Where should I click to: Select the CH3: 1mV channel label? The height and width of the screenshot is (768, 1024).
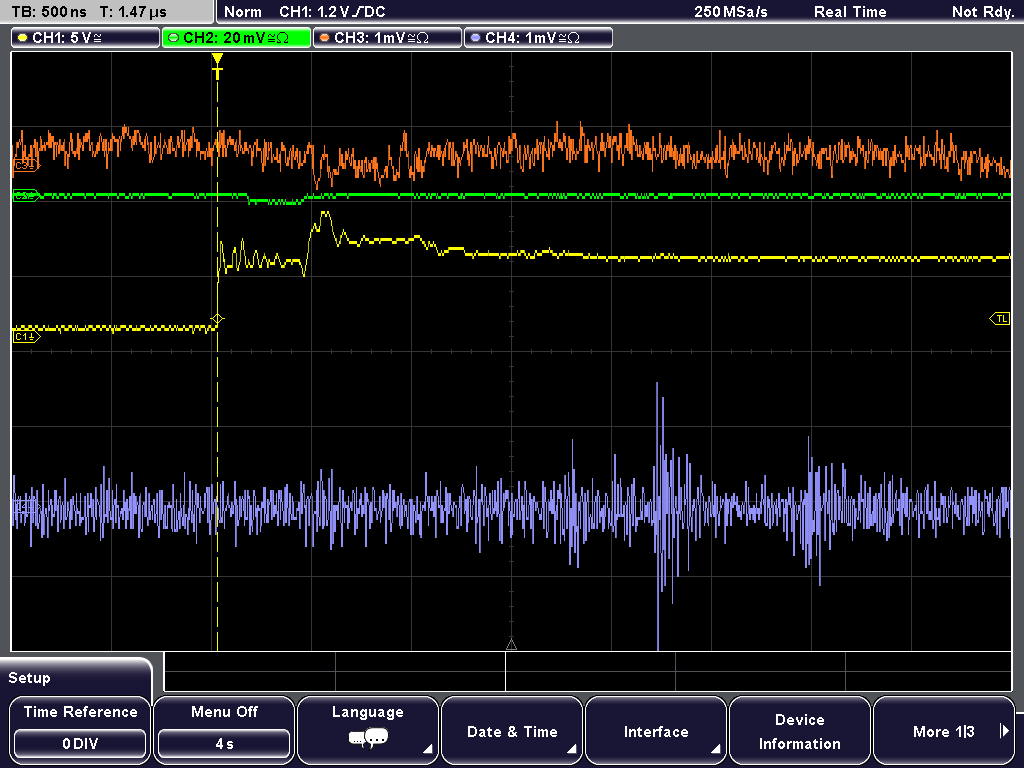pyautogui.click(x=387, y=38)
